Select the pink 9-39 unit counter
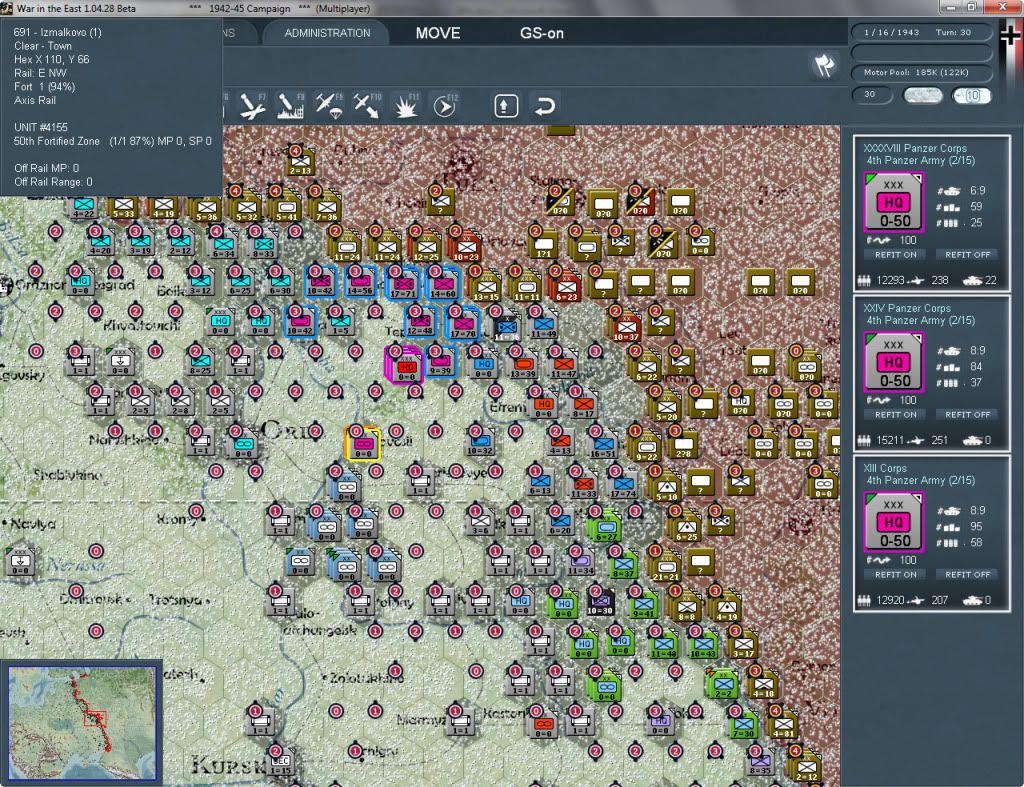Viewport: 1024px width, 787px height. click(x=441, y=362)
